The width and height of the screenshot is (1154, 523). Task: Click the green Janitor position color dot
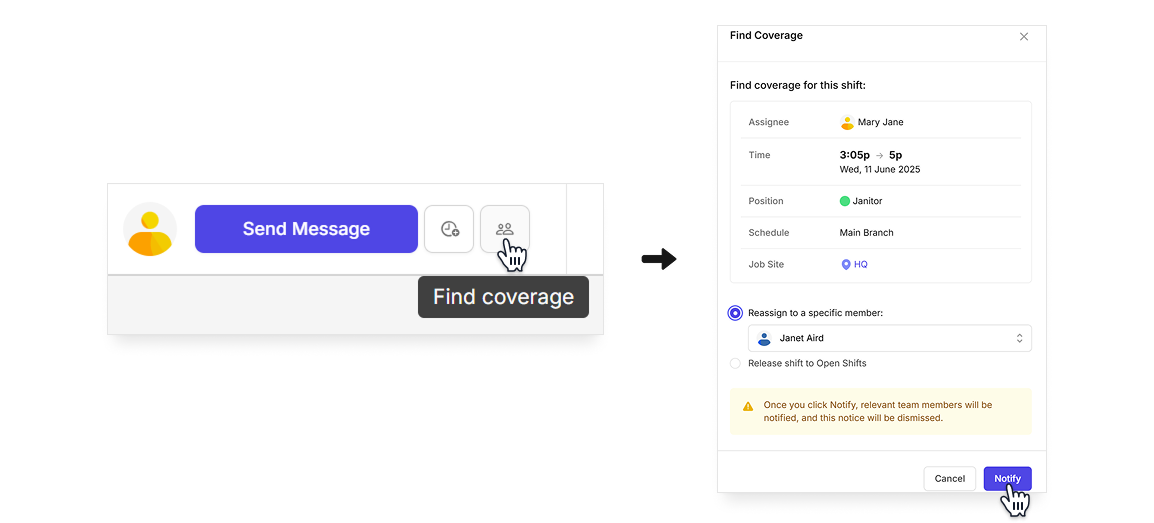click(845, 201)
